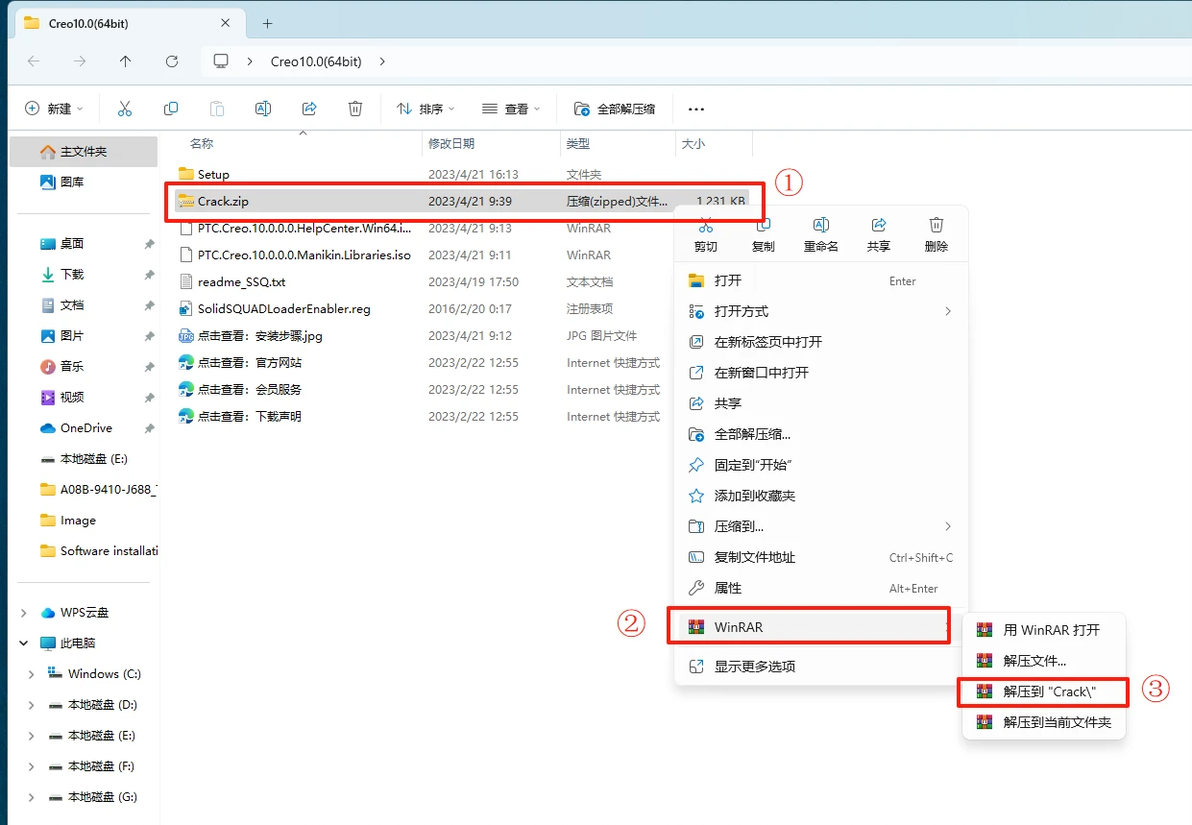Open OneDrive in sidebar
The width and height of the screenshot is (1192, 825).
84,427
